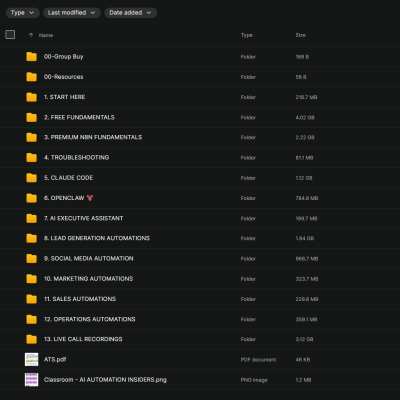
Task: Select the '1. START HERE' name
Action: (65, 97)
